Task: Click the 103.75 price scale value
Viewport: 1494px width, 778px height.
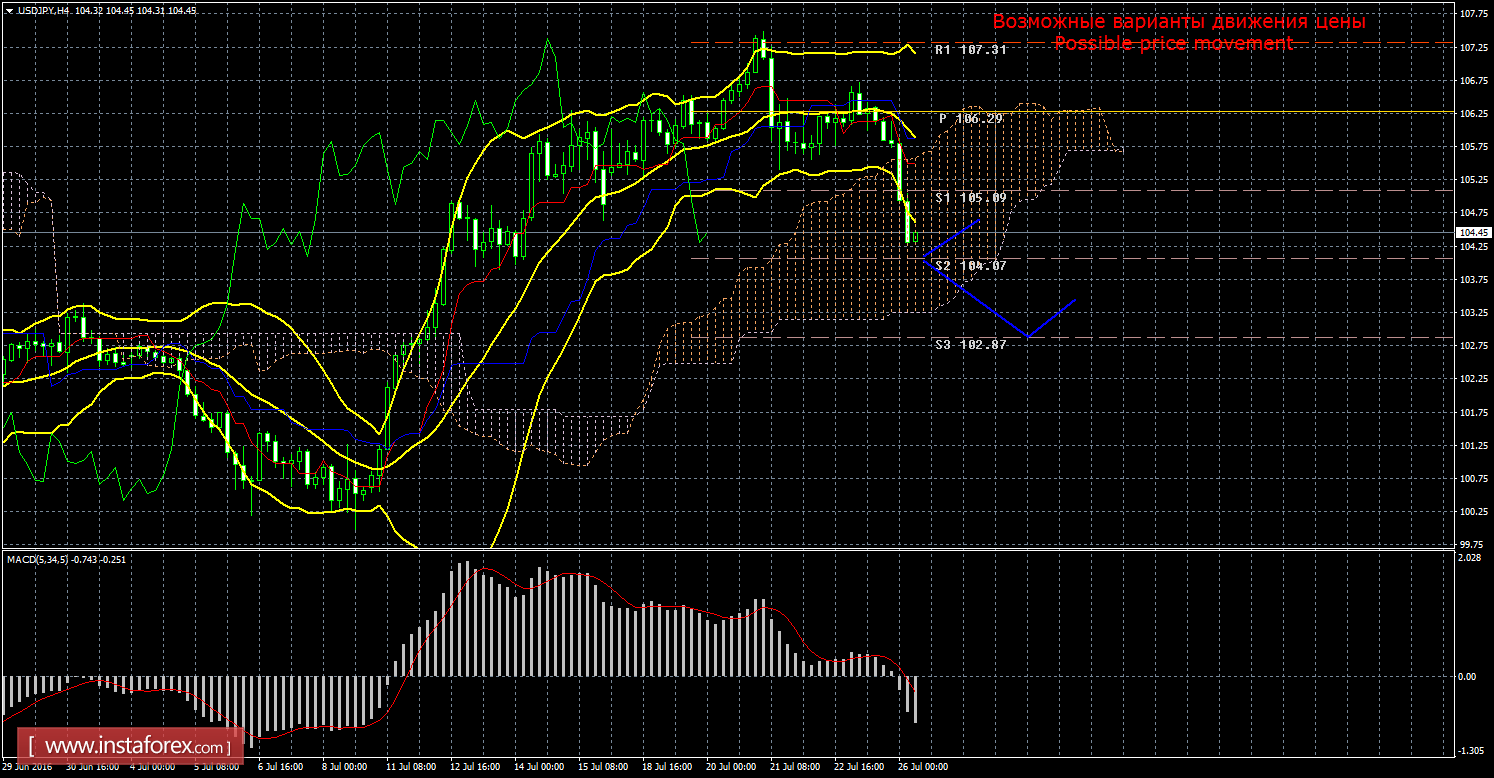Action: (x=1473, y=279)
